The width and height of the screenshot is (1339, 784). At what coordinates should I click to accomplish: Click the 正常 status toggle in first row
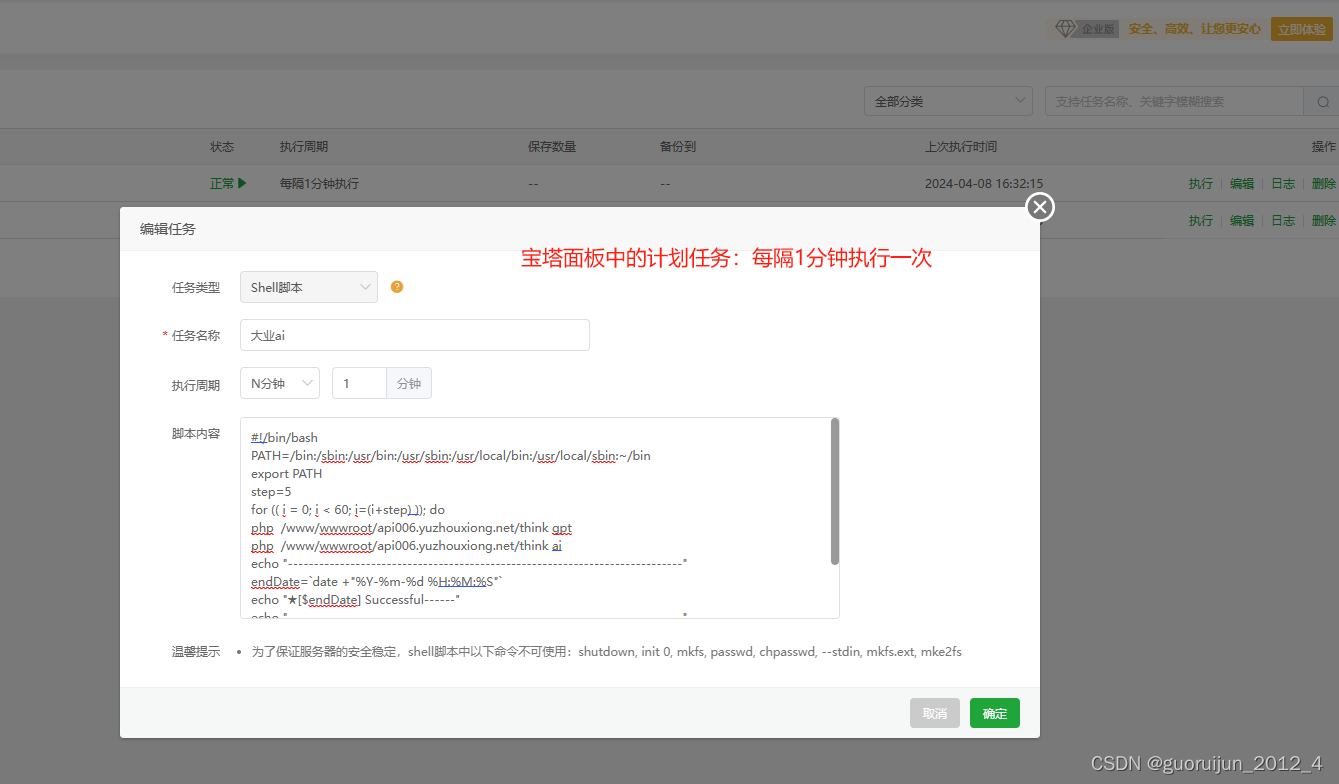(x=228, y=184)
